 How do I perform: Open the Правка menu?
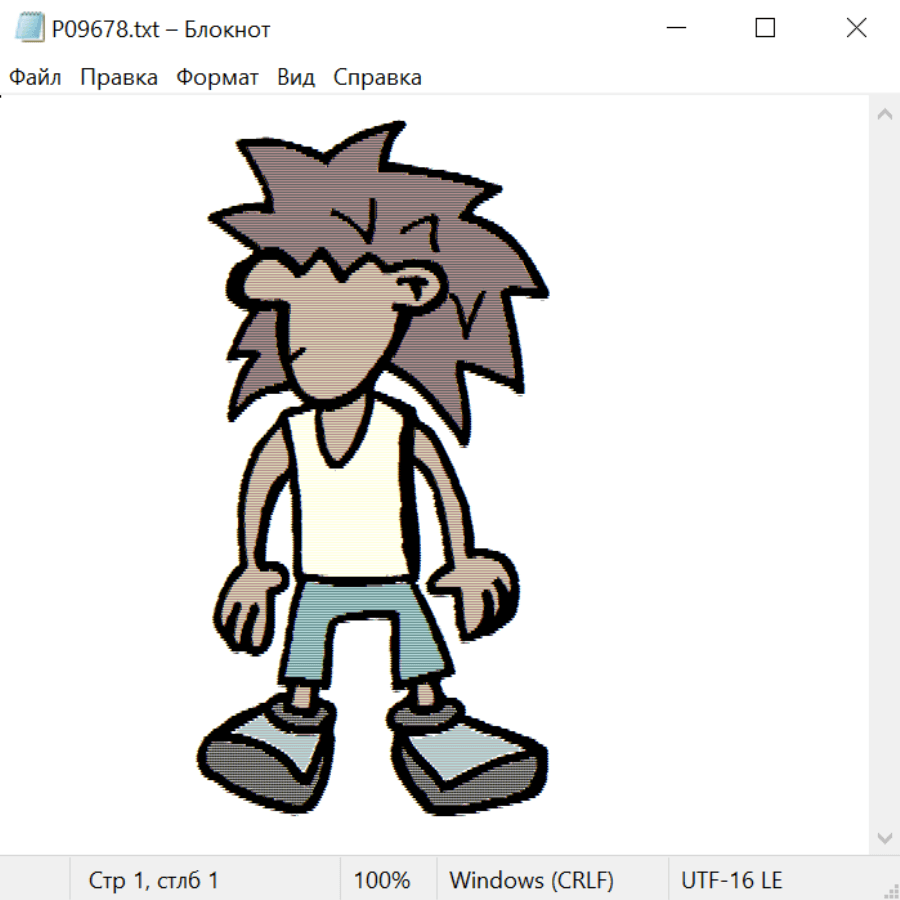[119, 78]
